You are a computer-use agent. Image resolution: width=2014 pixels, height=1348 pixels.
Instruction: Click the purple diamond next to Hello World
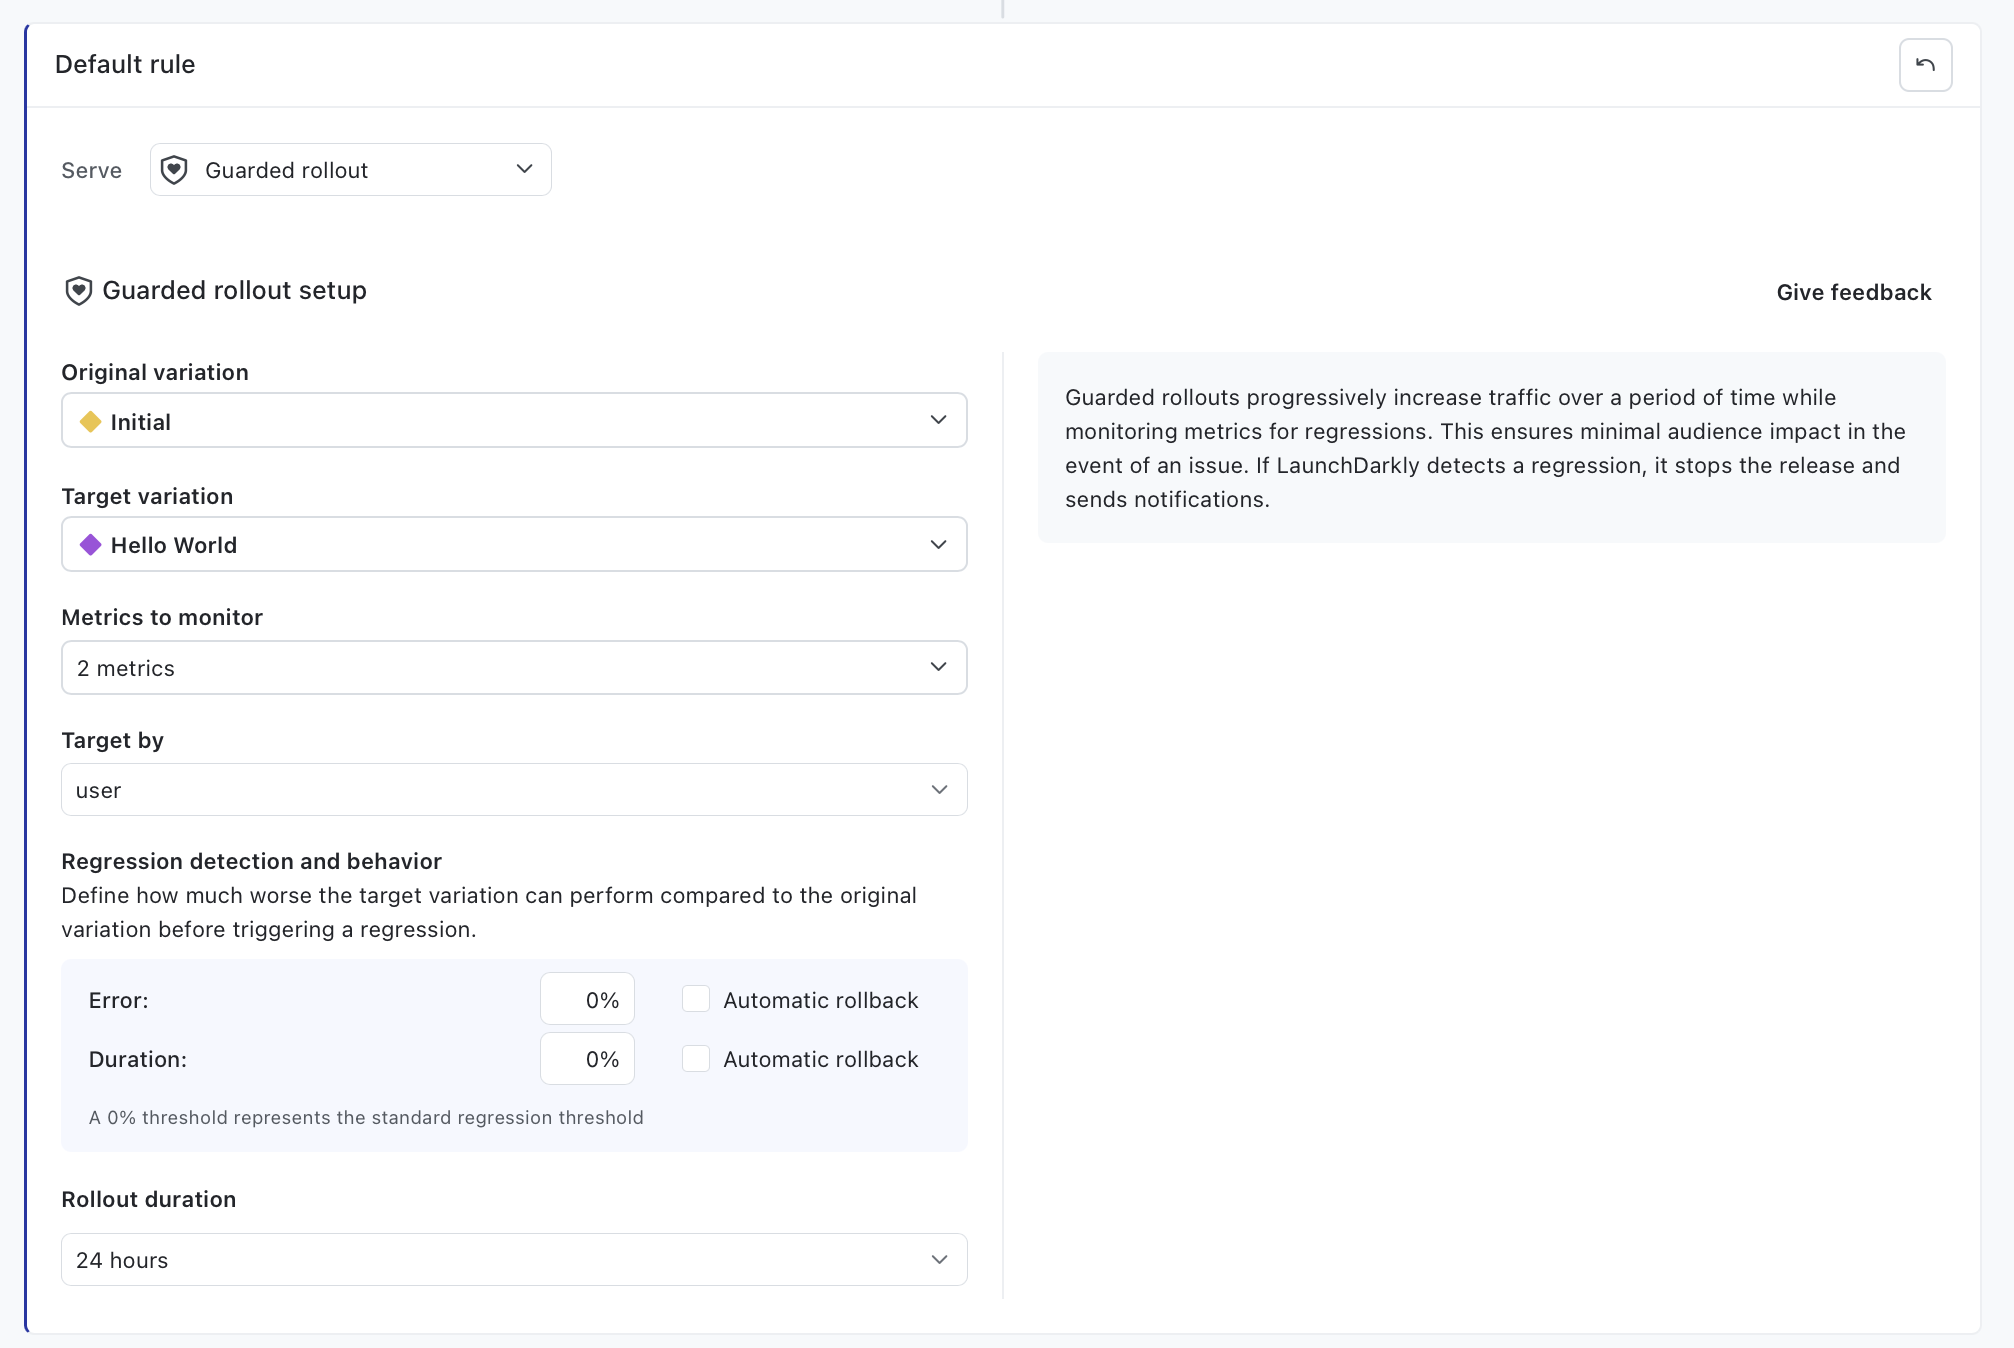[x=91, y=545]
